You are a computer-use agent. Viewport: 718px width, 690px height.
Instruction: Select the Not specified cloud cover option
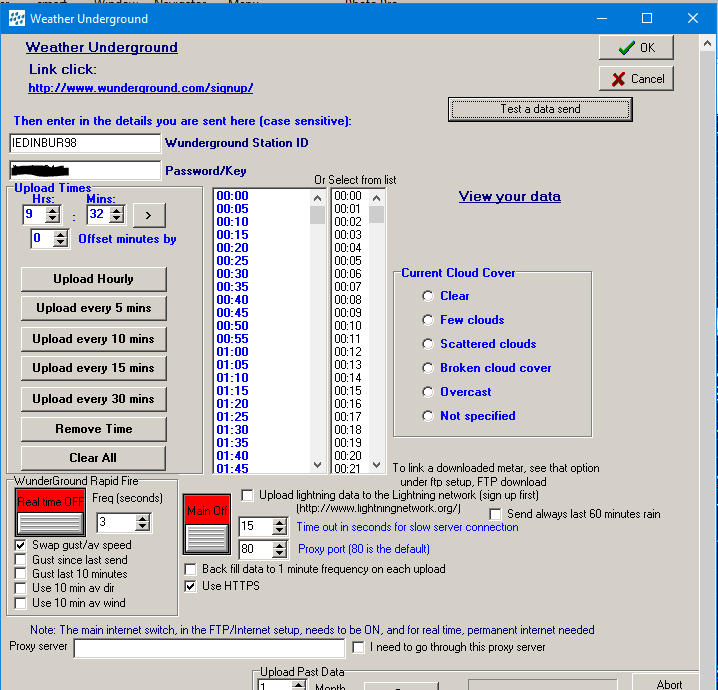pyautogui.click(x=428, y=416)
